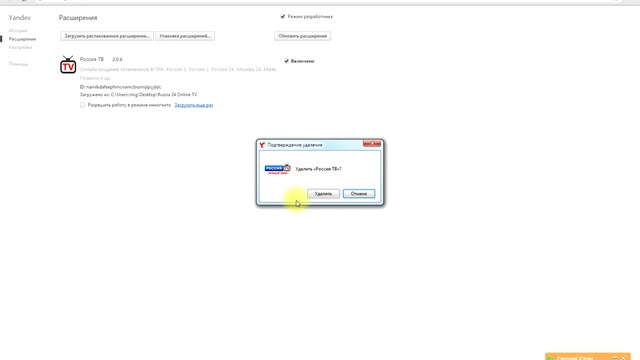Image resolution: width=640 pixels, height=360 pixels.
Task: Click Загрузить распакованное расширение button
Action: tap(107, 36)
